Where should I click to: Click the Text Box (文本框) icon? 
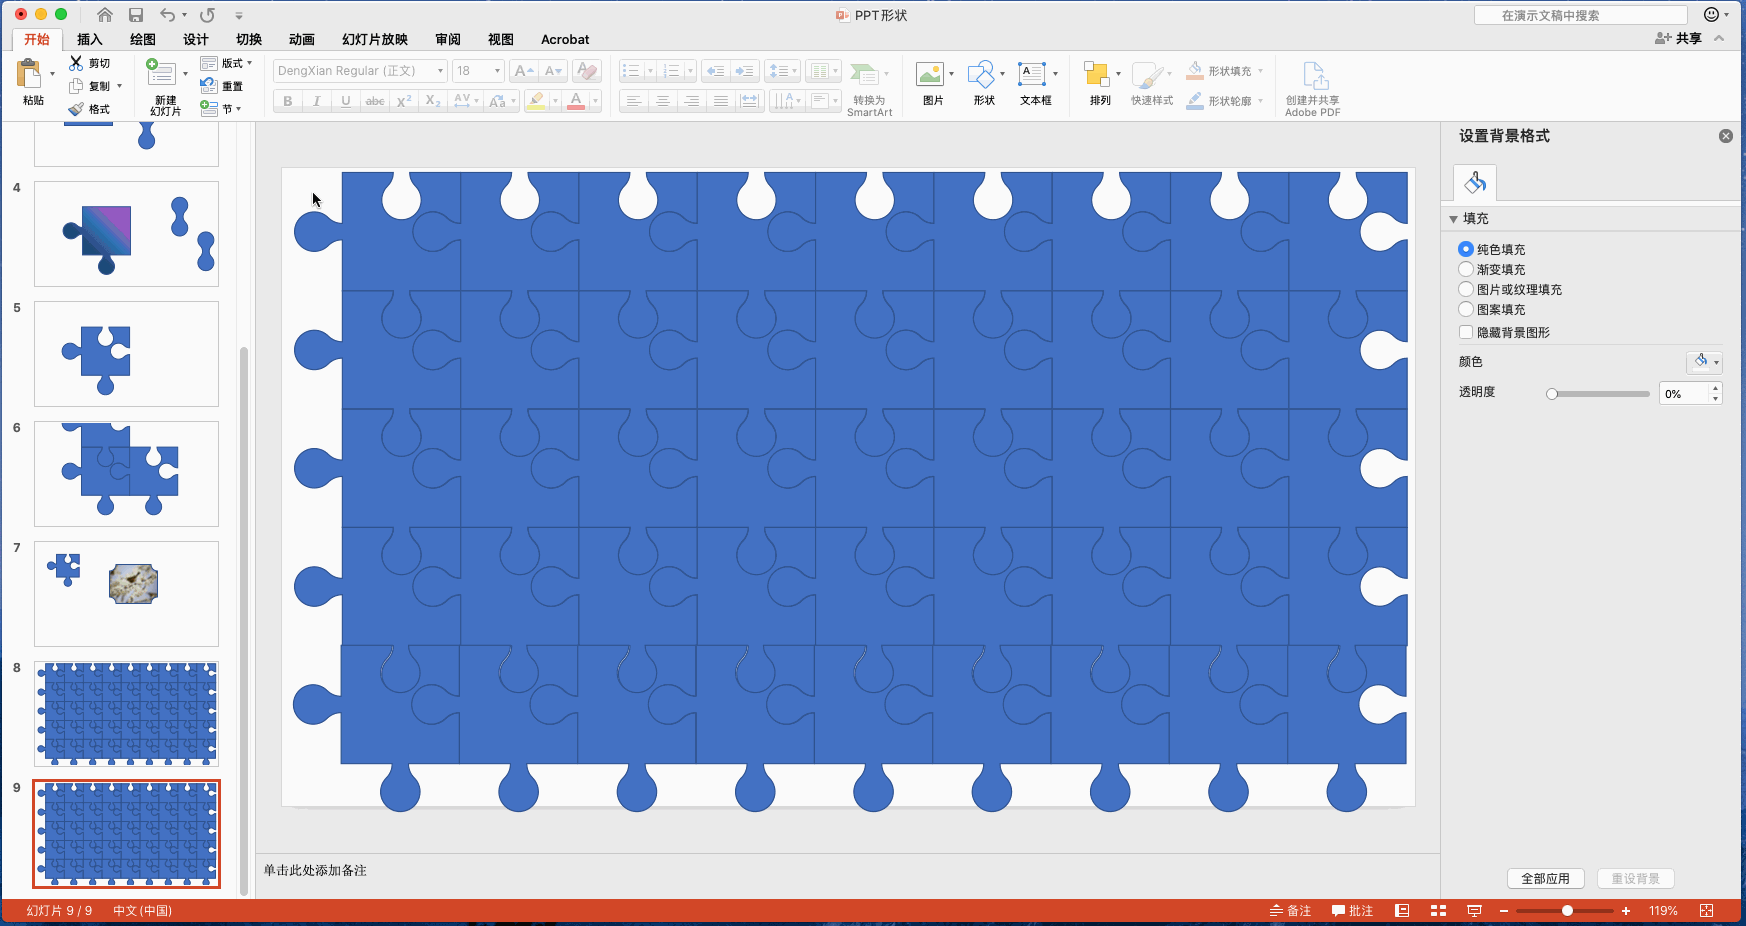pyautogui.click(x=1031, y=75)
